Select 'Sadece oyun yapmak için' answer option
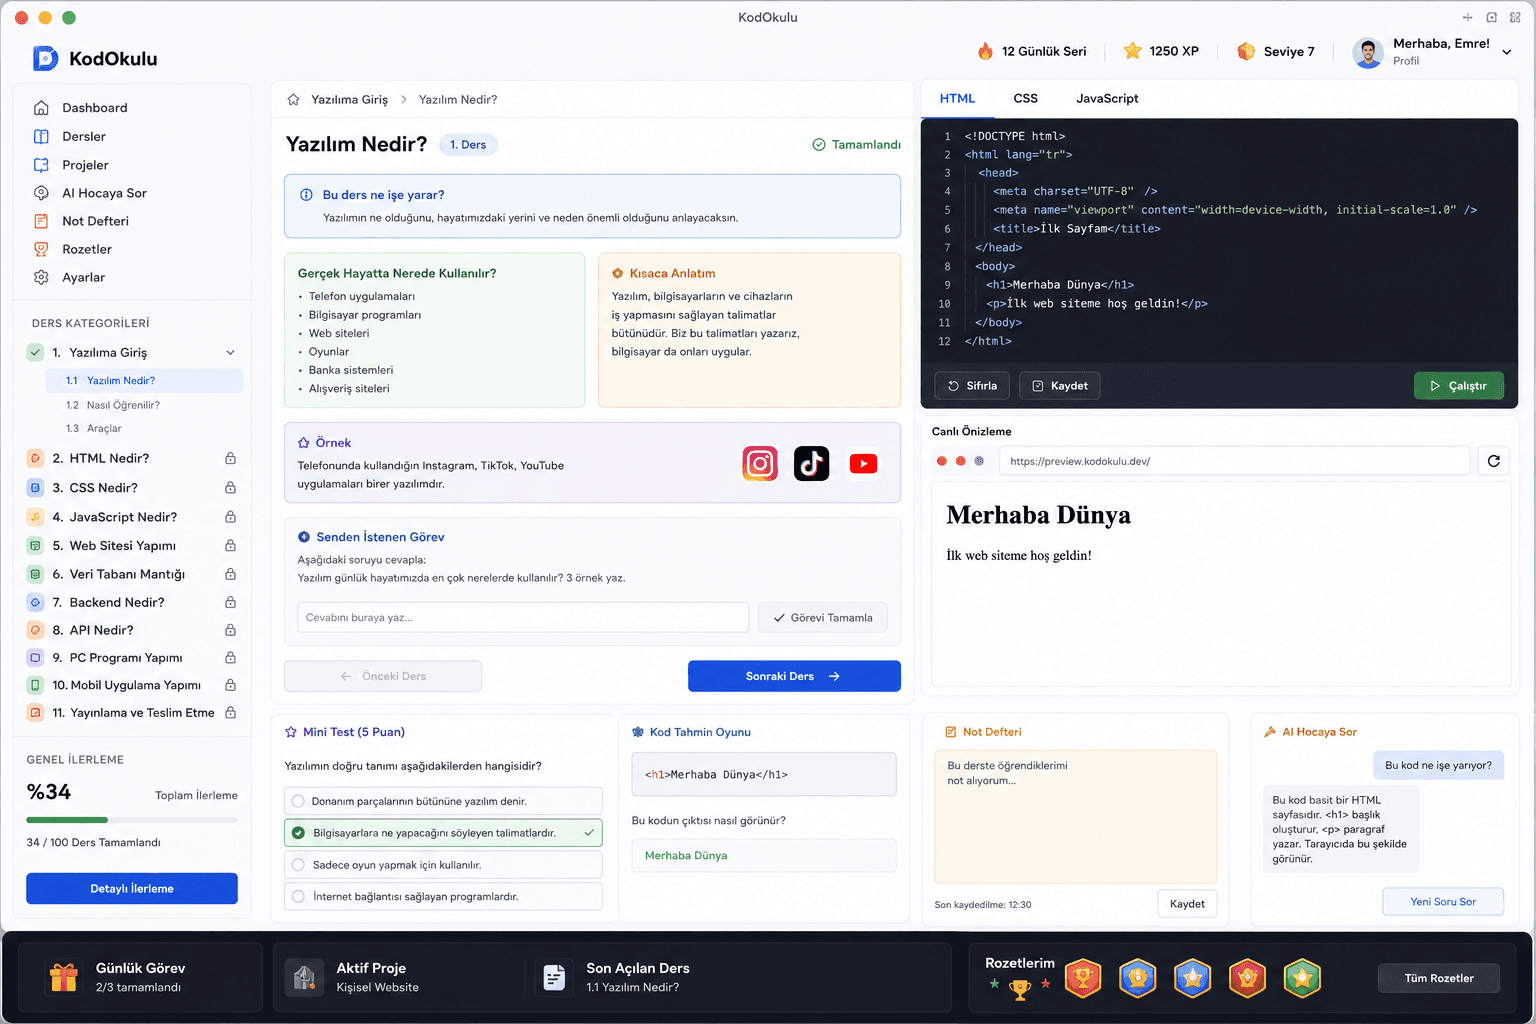This screenshot has height=1024, width=1536. click(443, 865)
